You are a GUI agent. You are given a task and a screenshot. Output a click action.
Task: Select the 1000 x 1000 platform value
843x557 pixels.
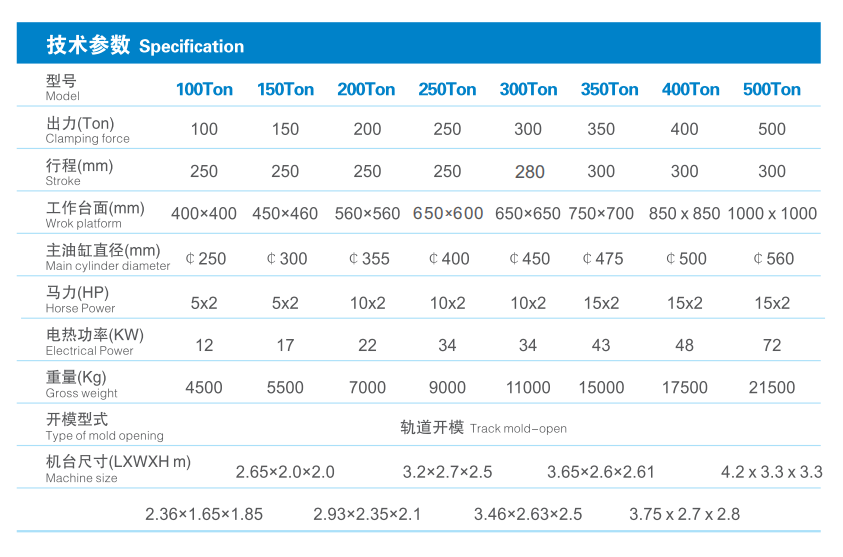pyautogui.click(x=771, y=213)
